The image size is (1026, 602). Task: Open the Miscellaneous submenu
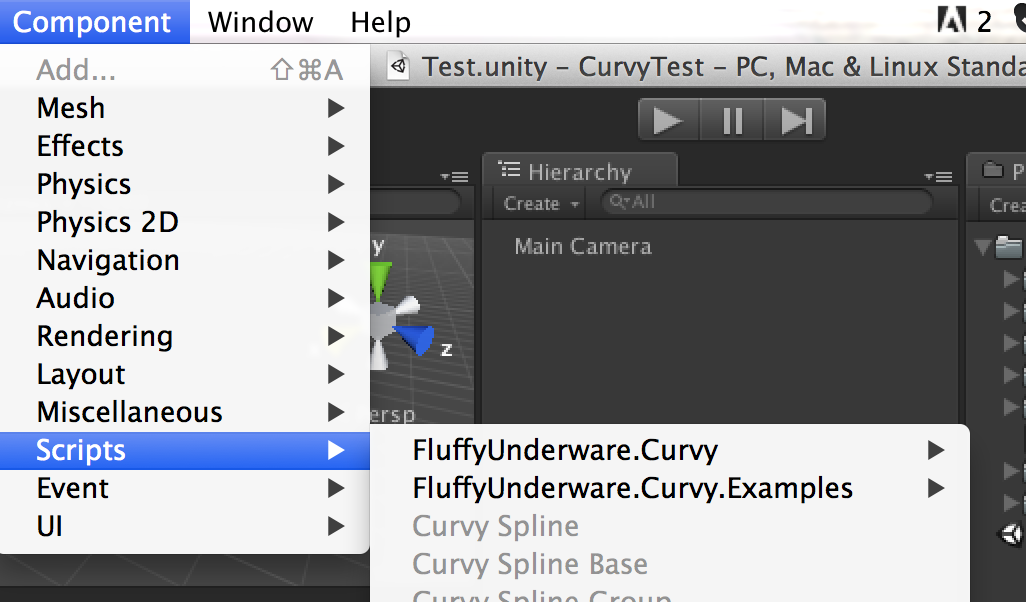185,412
